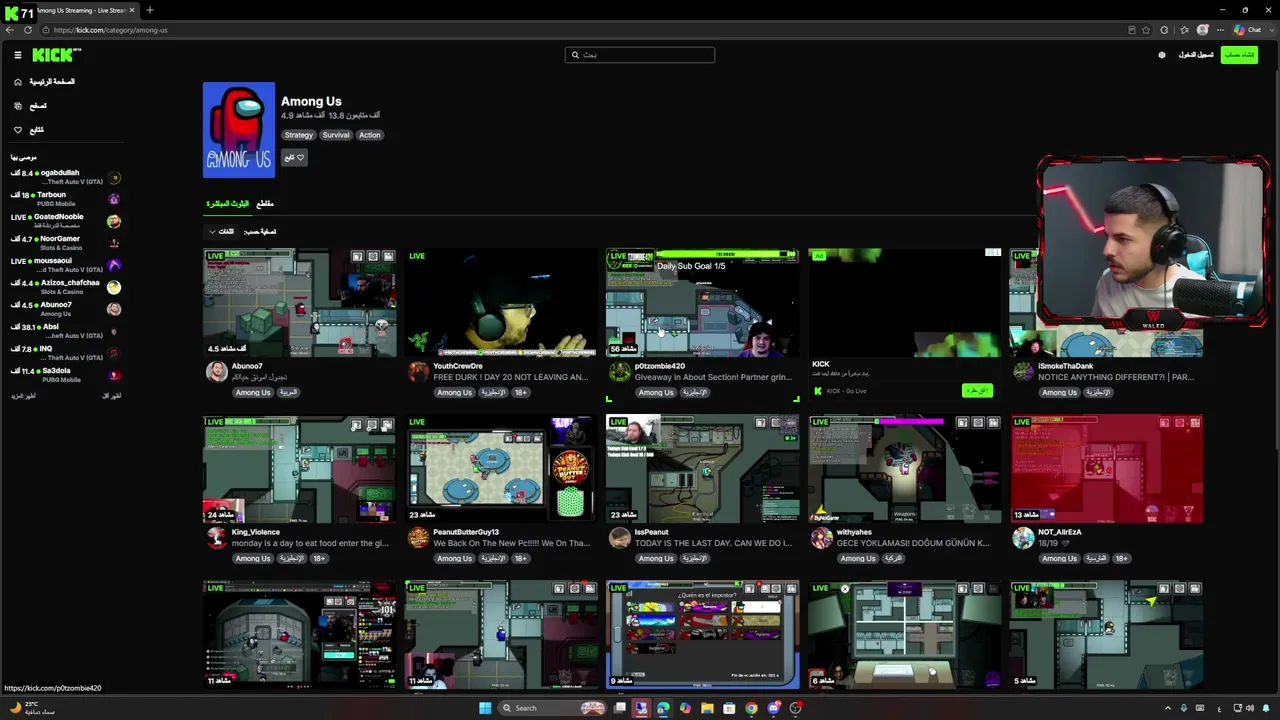The width and height of the screenshot is (1280, 720).
Task: Open the browser extensions icon
Action: click(x=1164, y=30)
